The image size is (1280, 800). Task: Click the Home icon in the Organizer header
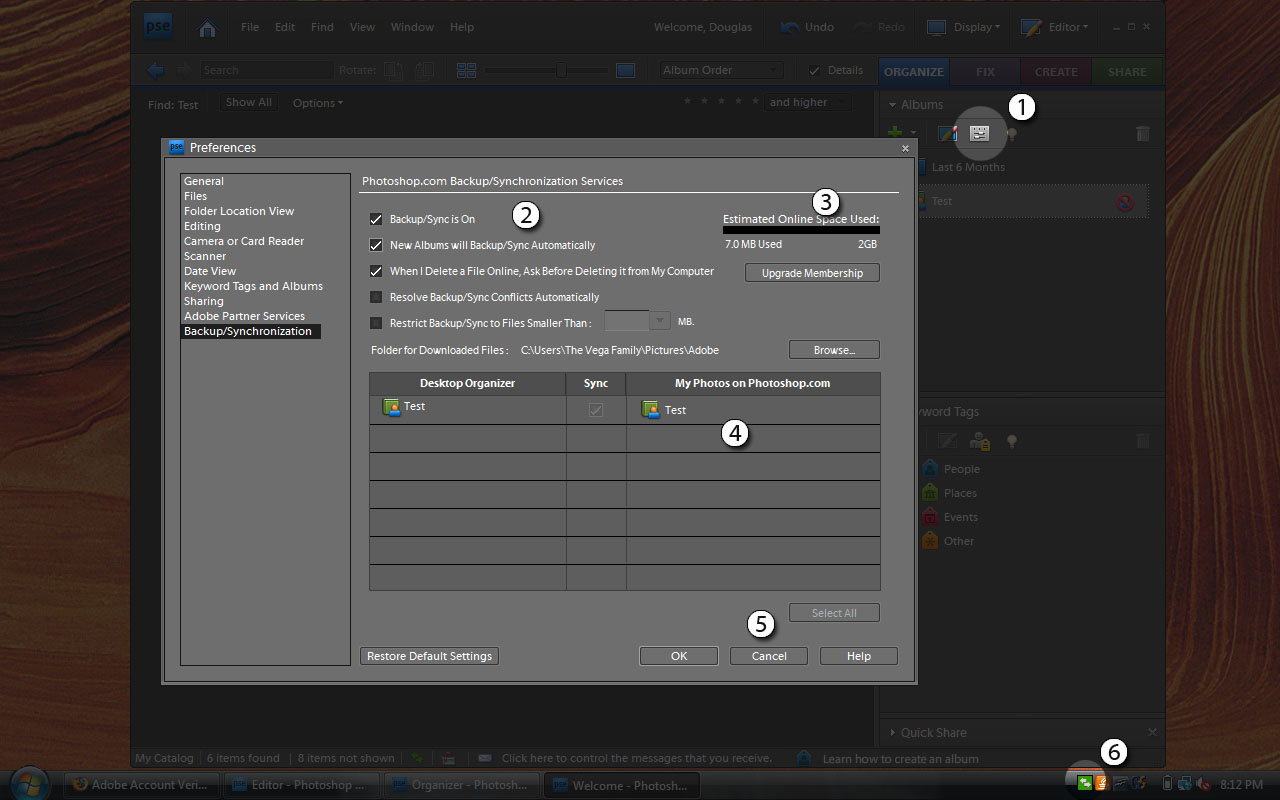pos(207,28)
